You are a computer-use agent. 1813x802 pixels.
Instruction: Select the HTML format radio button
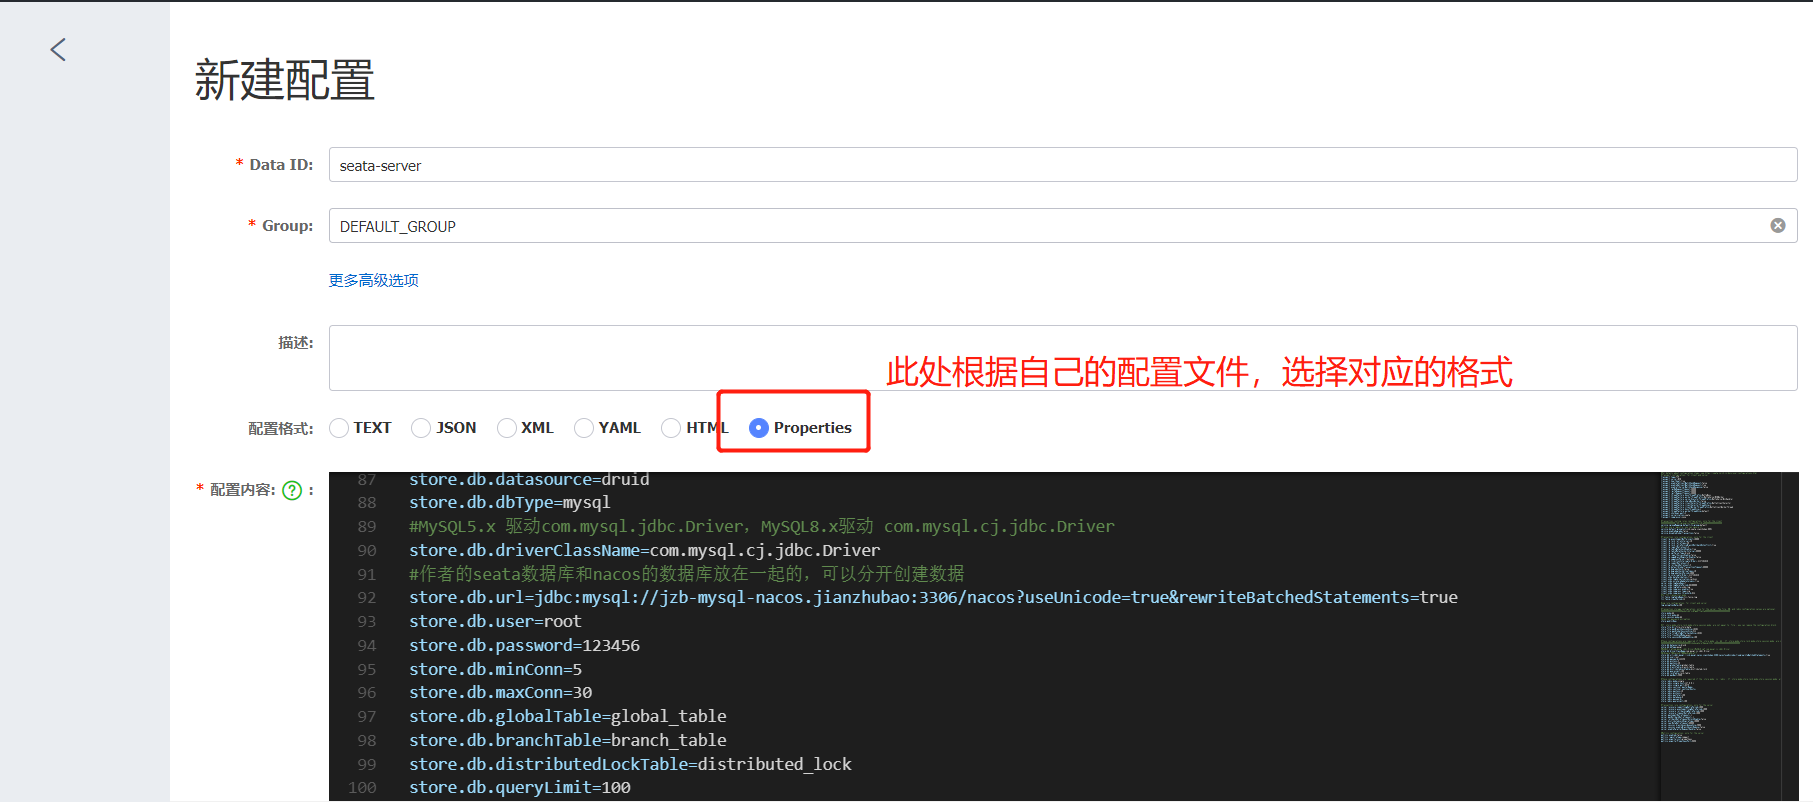pyautogui.click(x=671, y=428)
